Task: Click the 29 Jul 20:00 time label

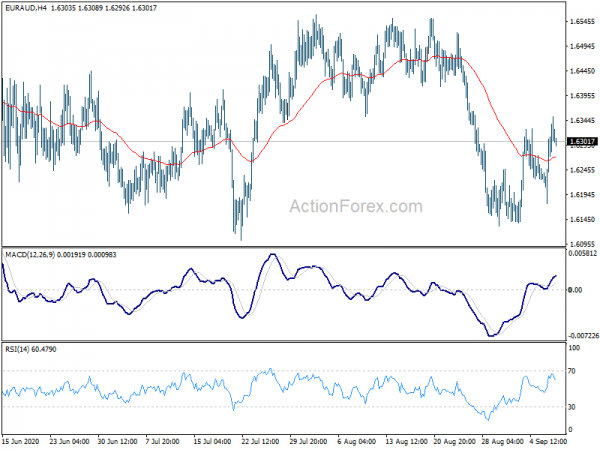Action: [308, 441]
